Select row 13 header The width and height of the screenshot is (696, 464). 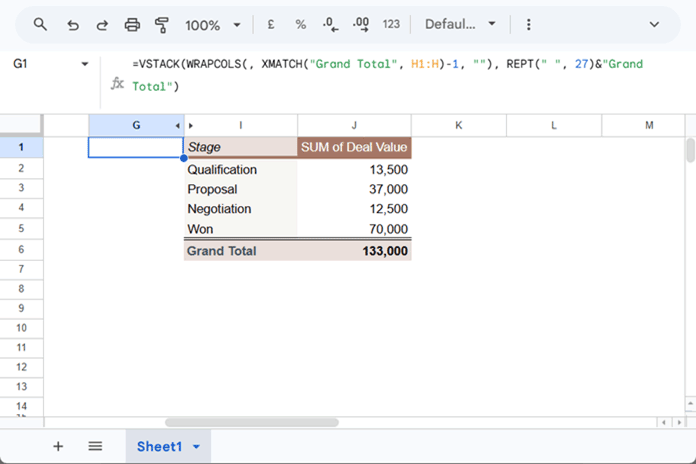(x=21, y=386)
